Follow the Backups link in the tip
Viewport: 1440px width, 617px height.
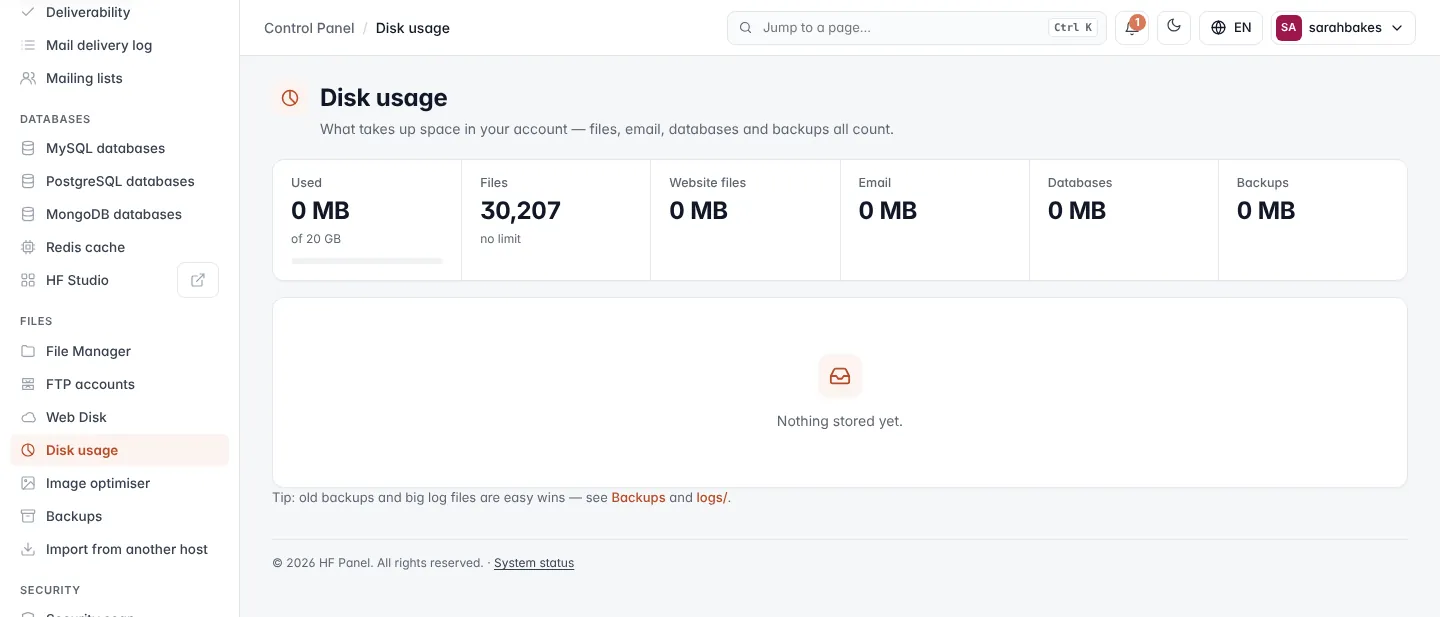pyautogui.click(x=638, y=497)
